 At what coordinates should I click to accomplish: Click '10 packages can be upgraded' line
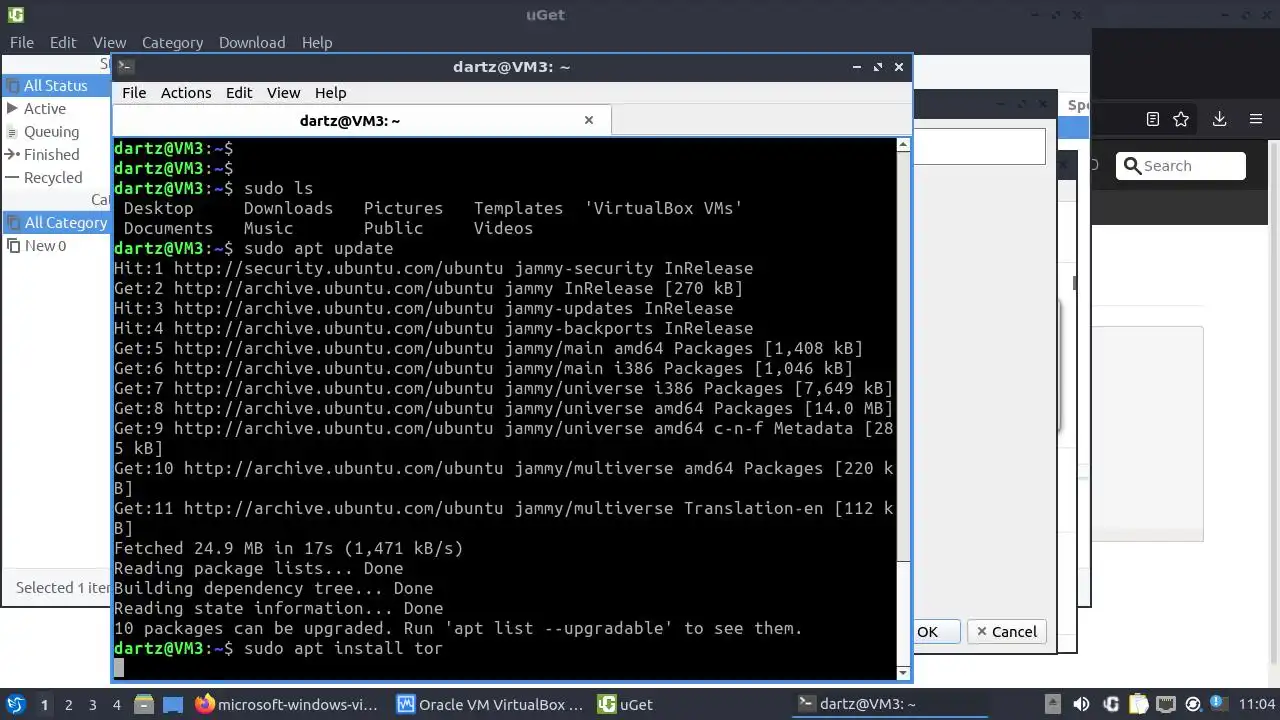tap(458, 628)
